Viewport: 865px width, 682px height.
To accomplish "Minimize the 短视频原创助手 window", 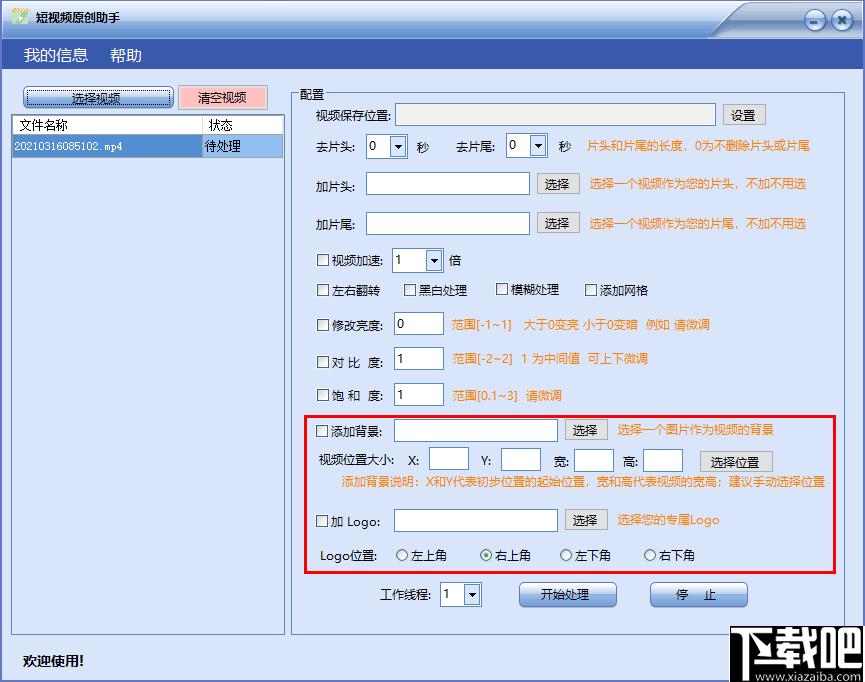I will point(815,21).
